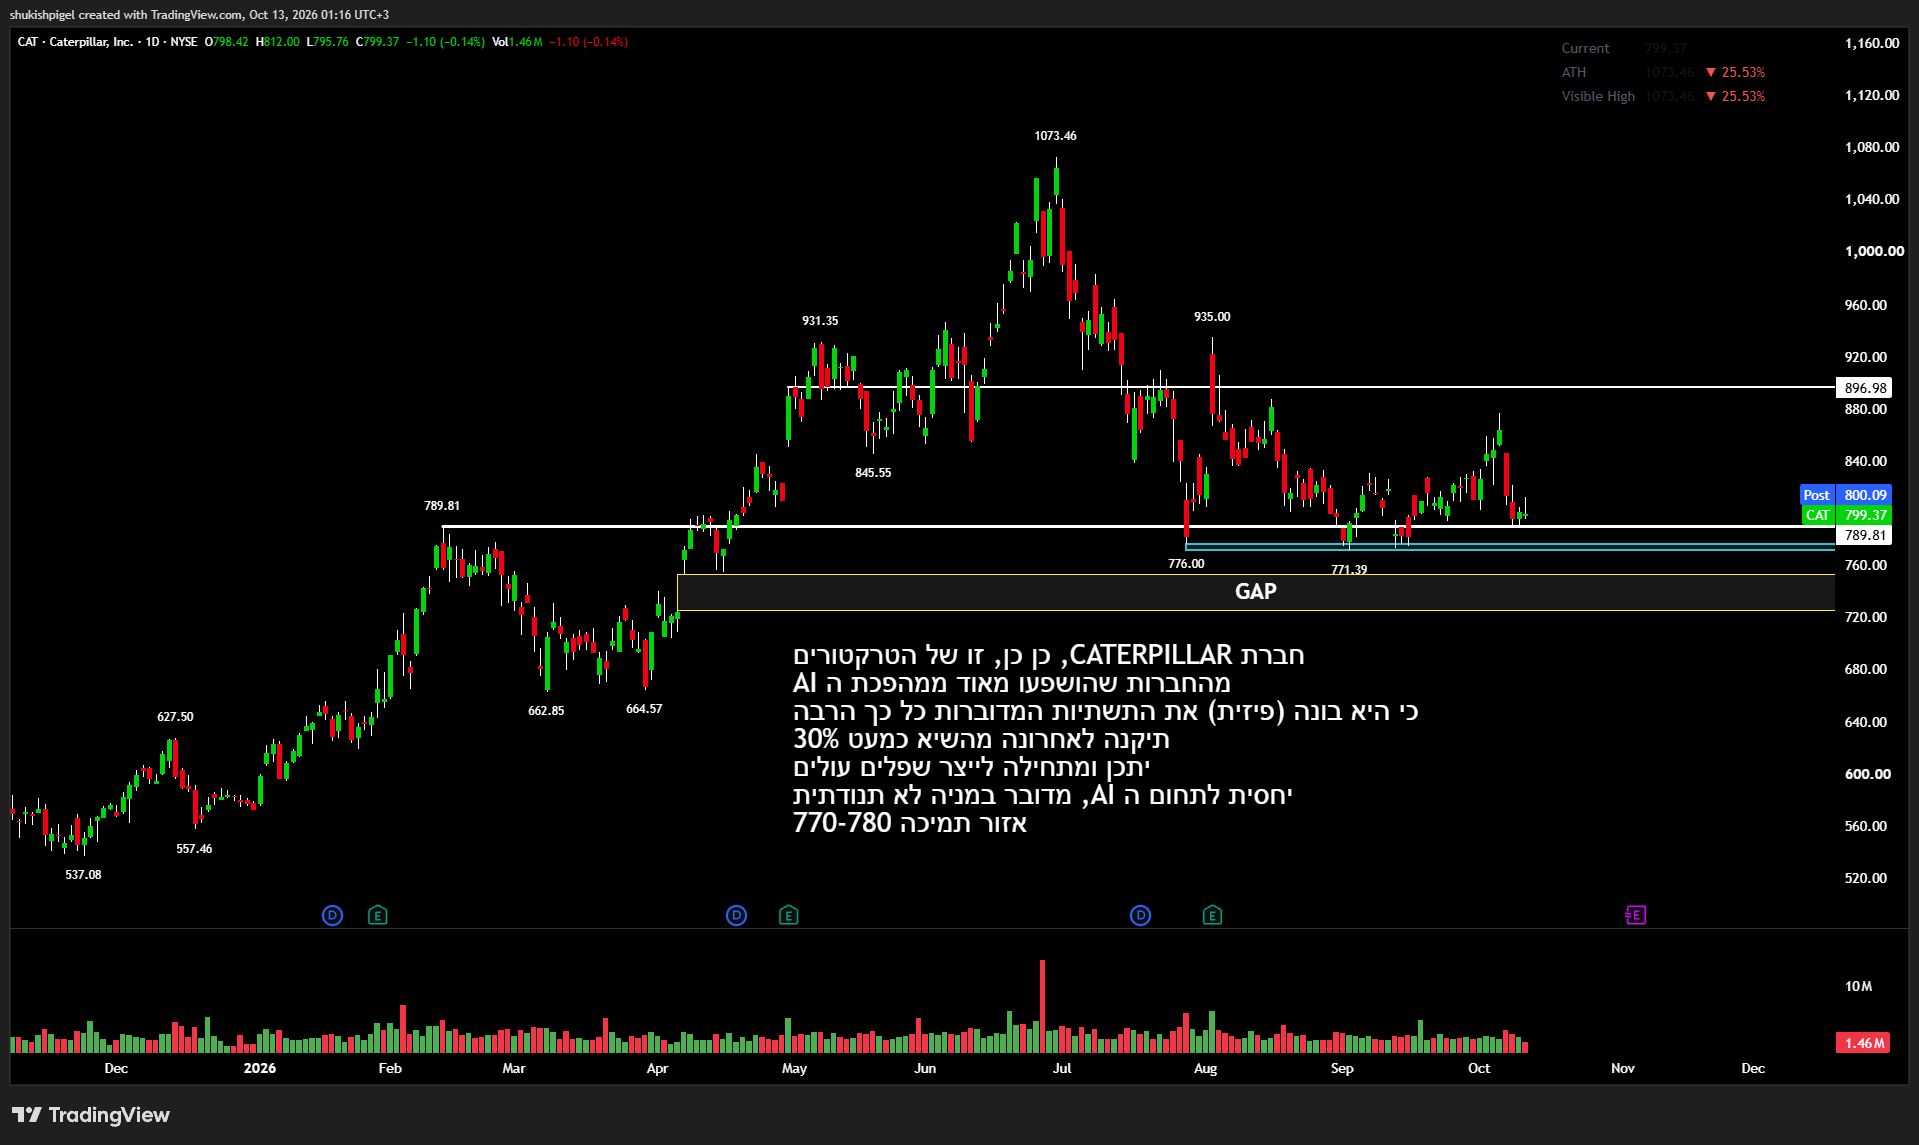Click the 627.50 high label
1919x1145 pixels.
point(175,717)
